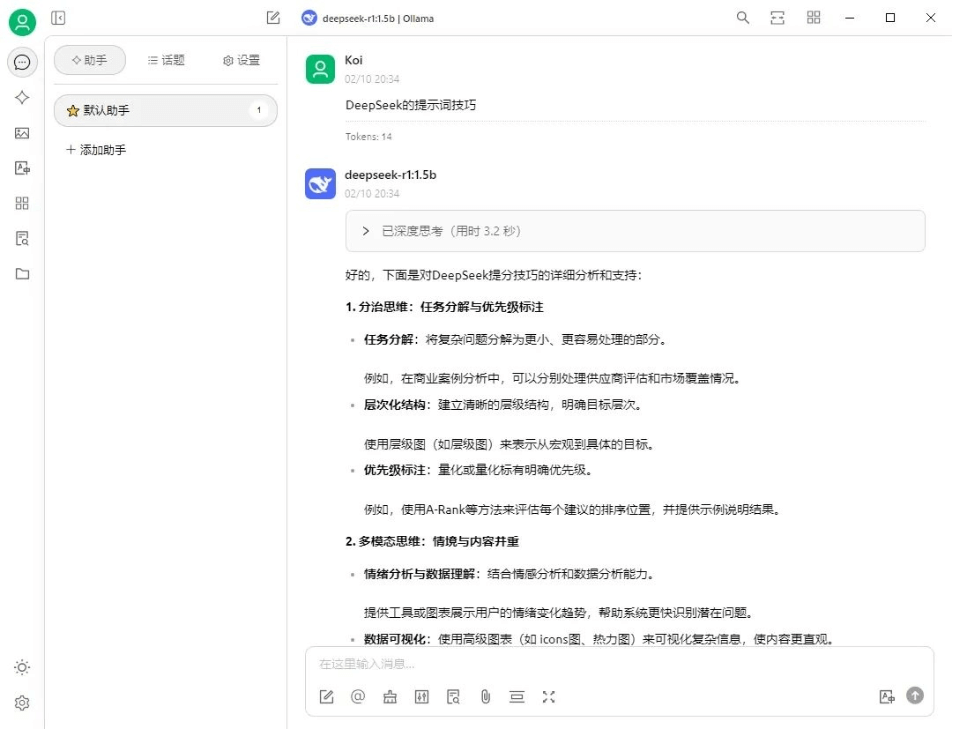Open the files folder page
Viewport: 953px width, 729px height.
(x=22, y=274)
